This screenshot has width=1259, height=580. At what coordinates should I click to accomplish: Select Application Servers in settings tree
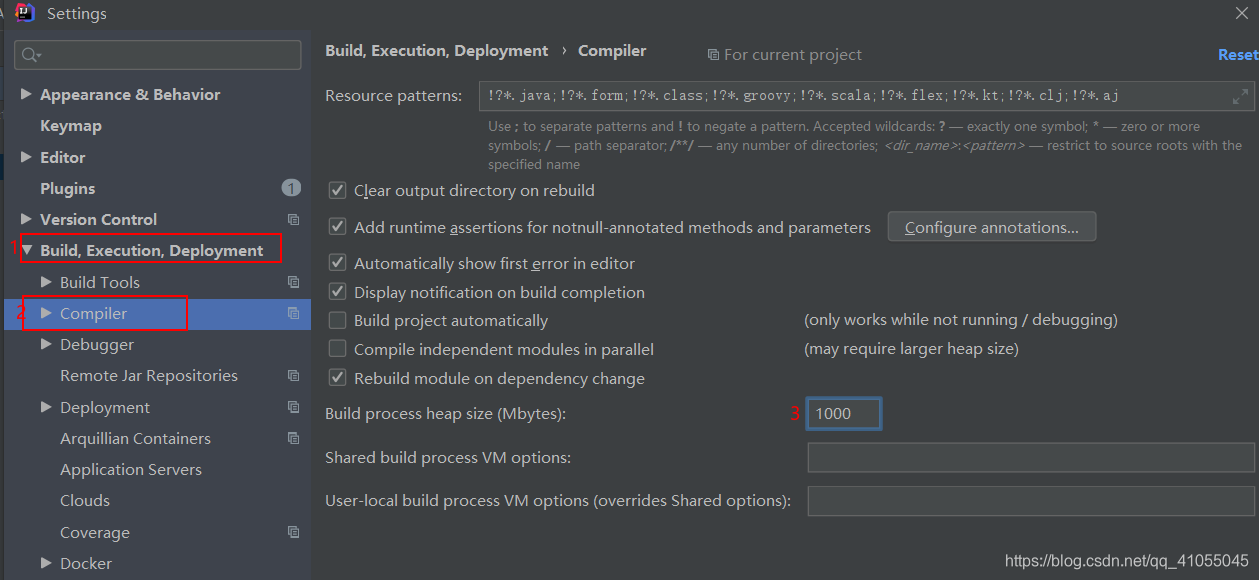coord(131,470)
